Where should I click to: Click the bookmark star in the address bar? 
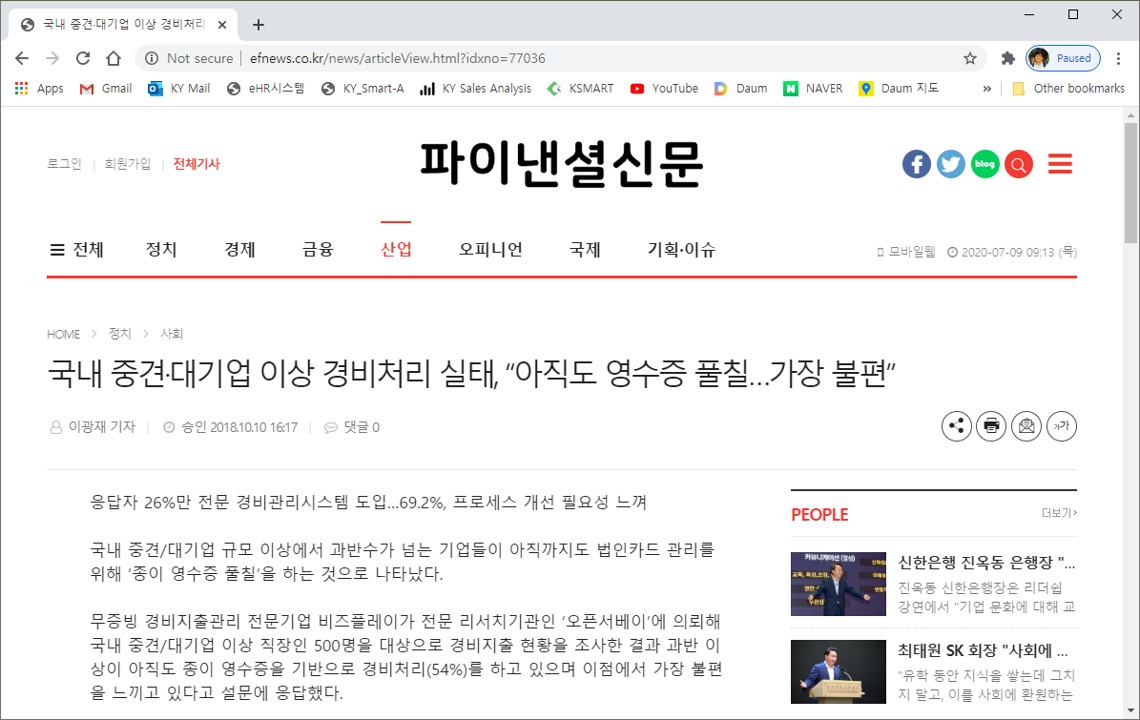tap(969, 58)
